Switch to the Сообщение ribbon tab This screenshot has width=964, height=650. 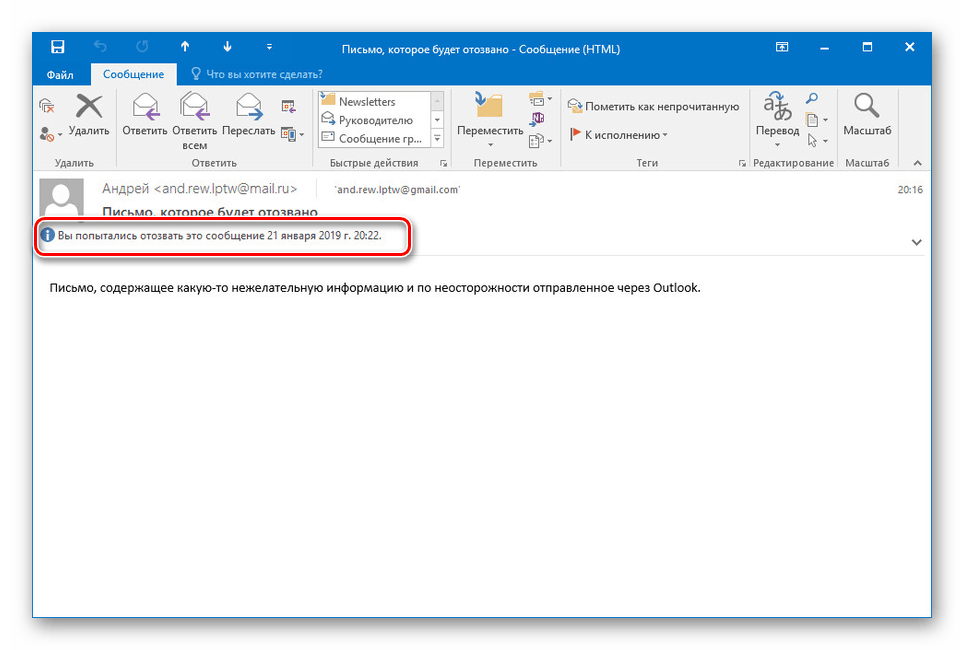pyautogui.click(x=133, y=74)
